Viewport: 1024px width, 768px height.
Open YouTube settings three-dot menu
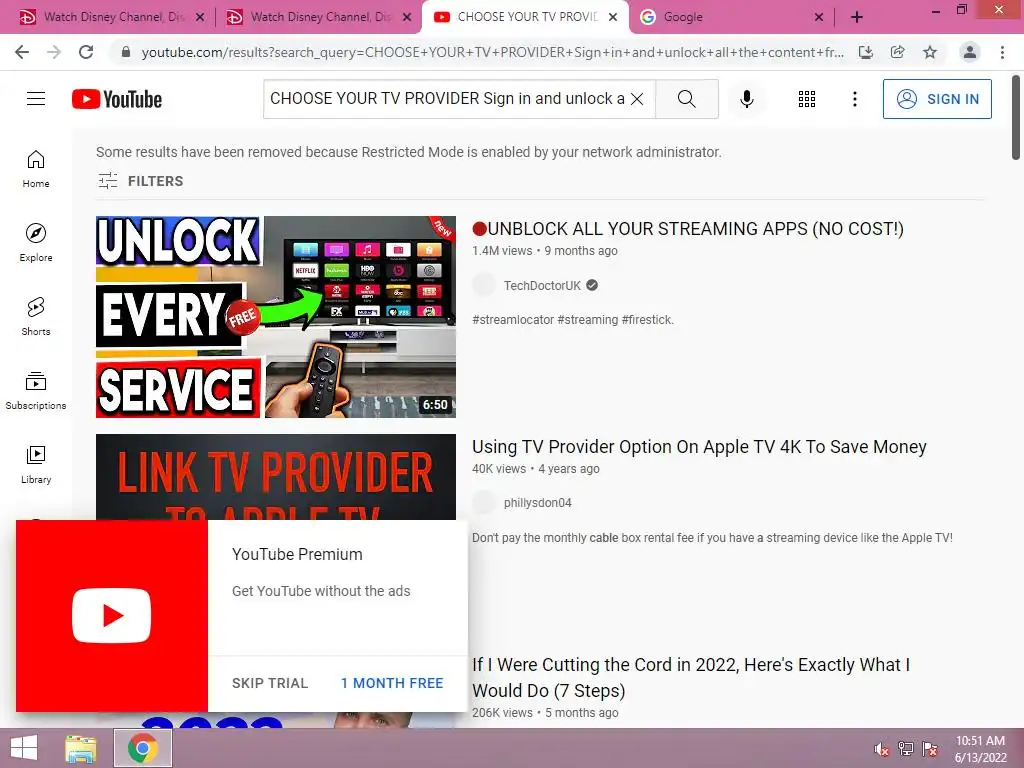[x=854, y=99]
